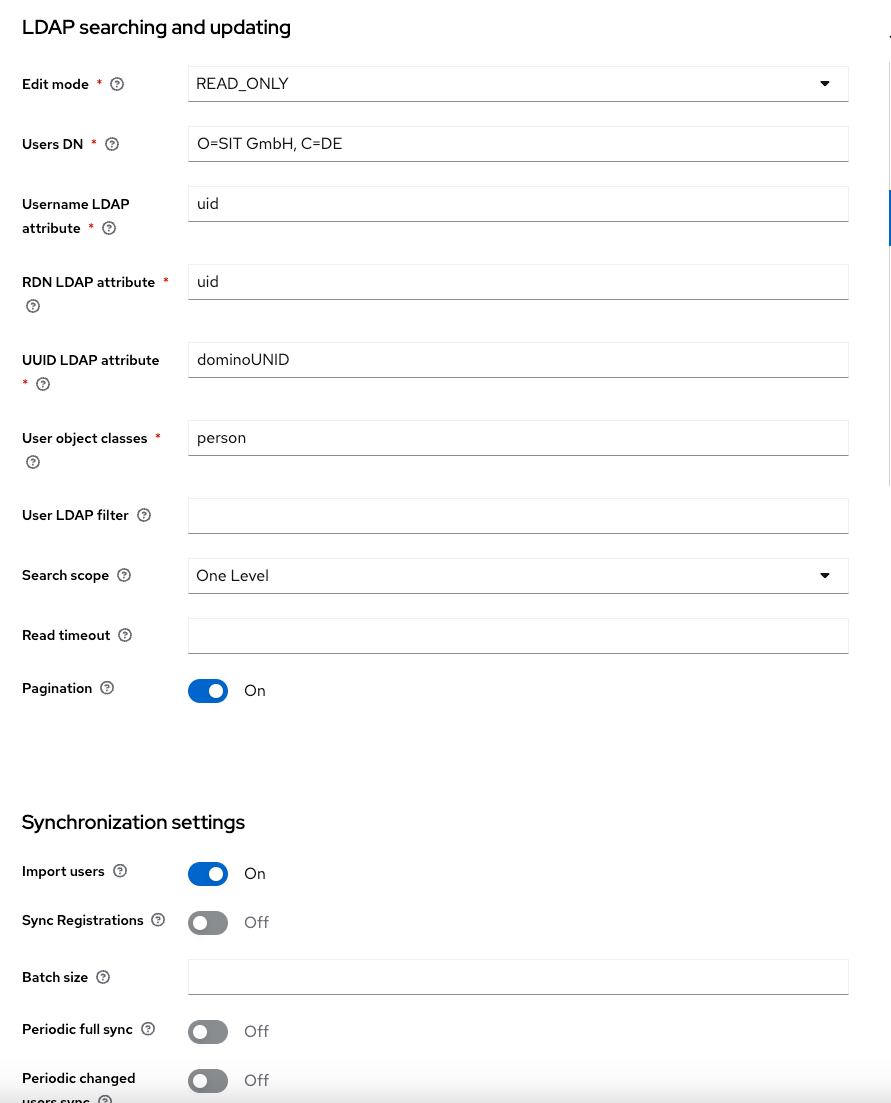Show help for Batch size

point(103,978)
